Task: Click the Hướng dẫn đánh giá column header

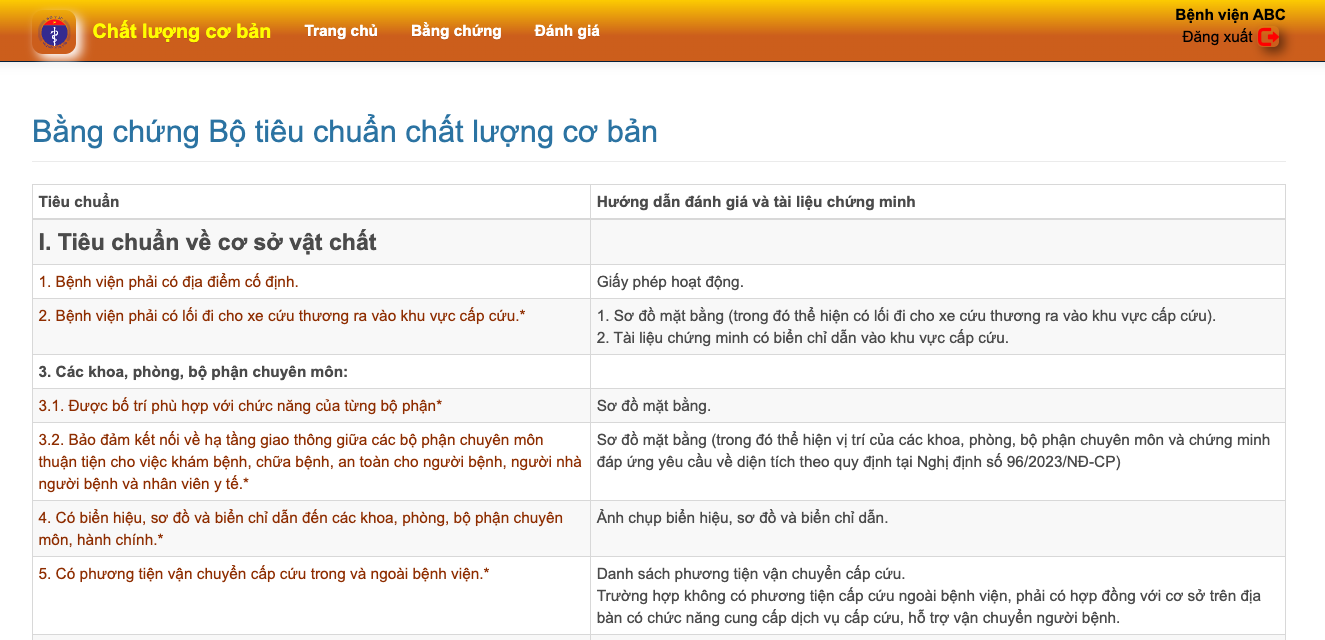Action: [x=755, y=202]
